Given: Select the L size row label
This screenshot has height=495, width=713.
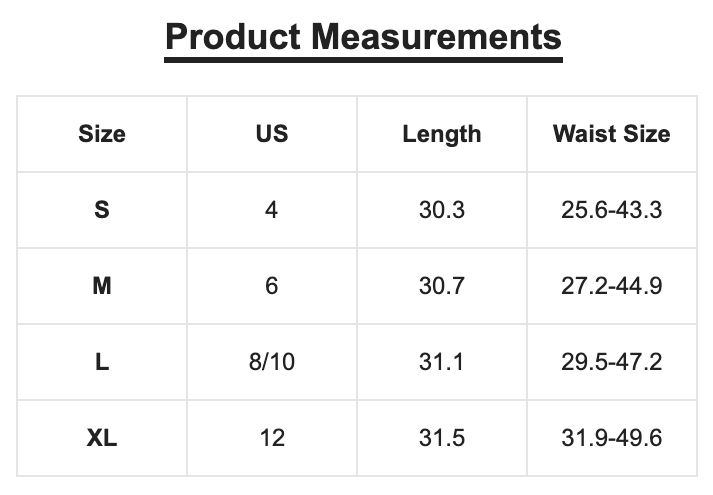Looking at the screenshot, I should point(102,362).
